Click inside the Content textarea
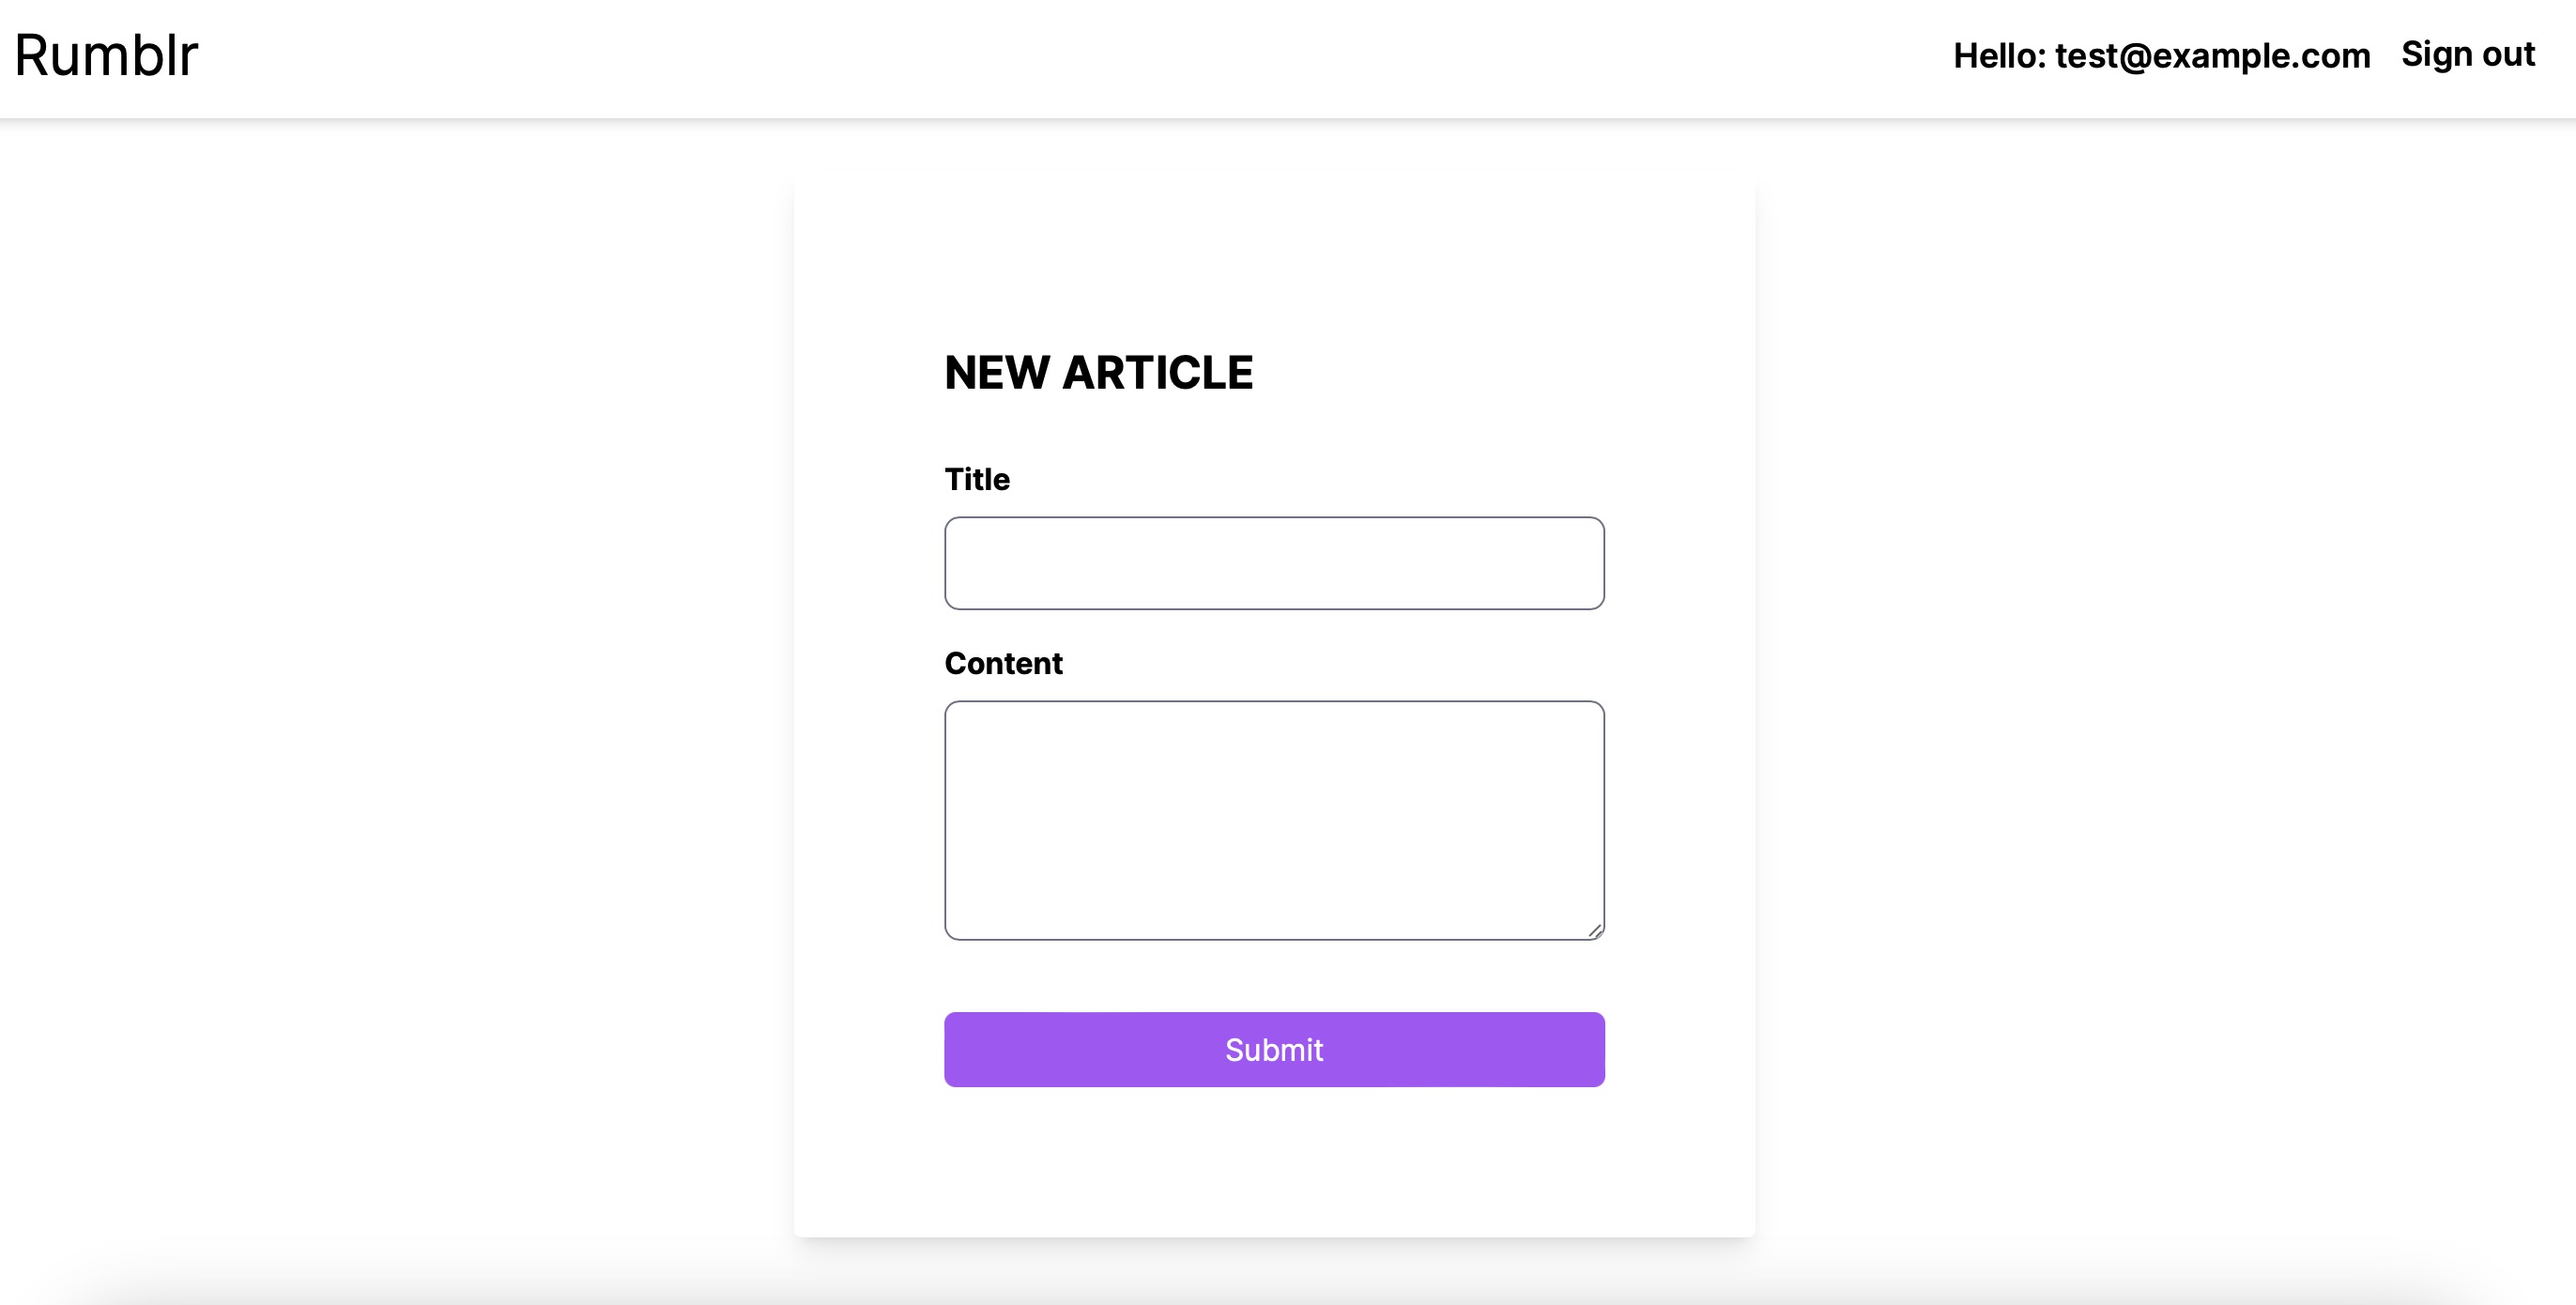 [1274, 820]
